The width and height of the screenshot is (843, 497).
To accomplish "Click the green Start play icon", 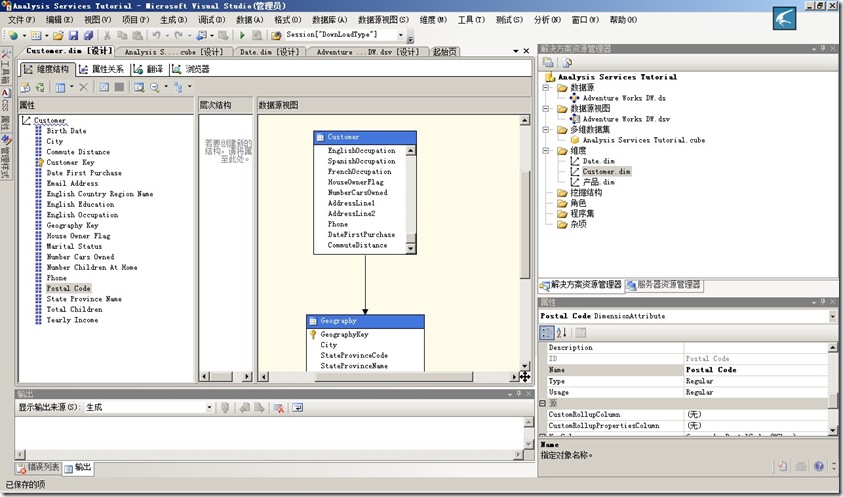I will pyautogui.click(x=242, y=36).
